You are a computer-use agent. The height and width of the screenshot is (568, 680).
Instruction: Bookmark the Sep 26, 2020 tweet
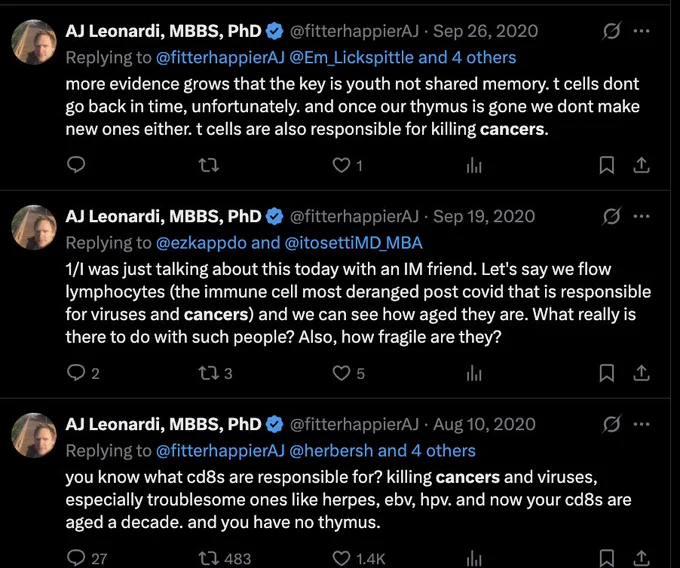[606, 165]
